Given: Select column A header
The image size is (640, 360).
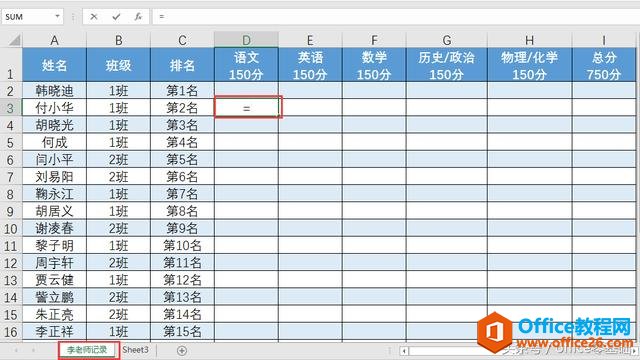Looking at the screenshot, I should point(54,40).
